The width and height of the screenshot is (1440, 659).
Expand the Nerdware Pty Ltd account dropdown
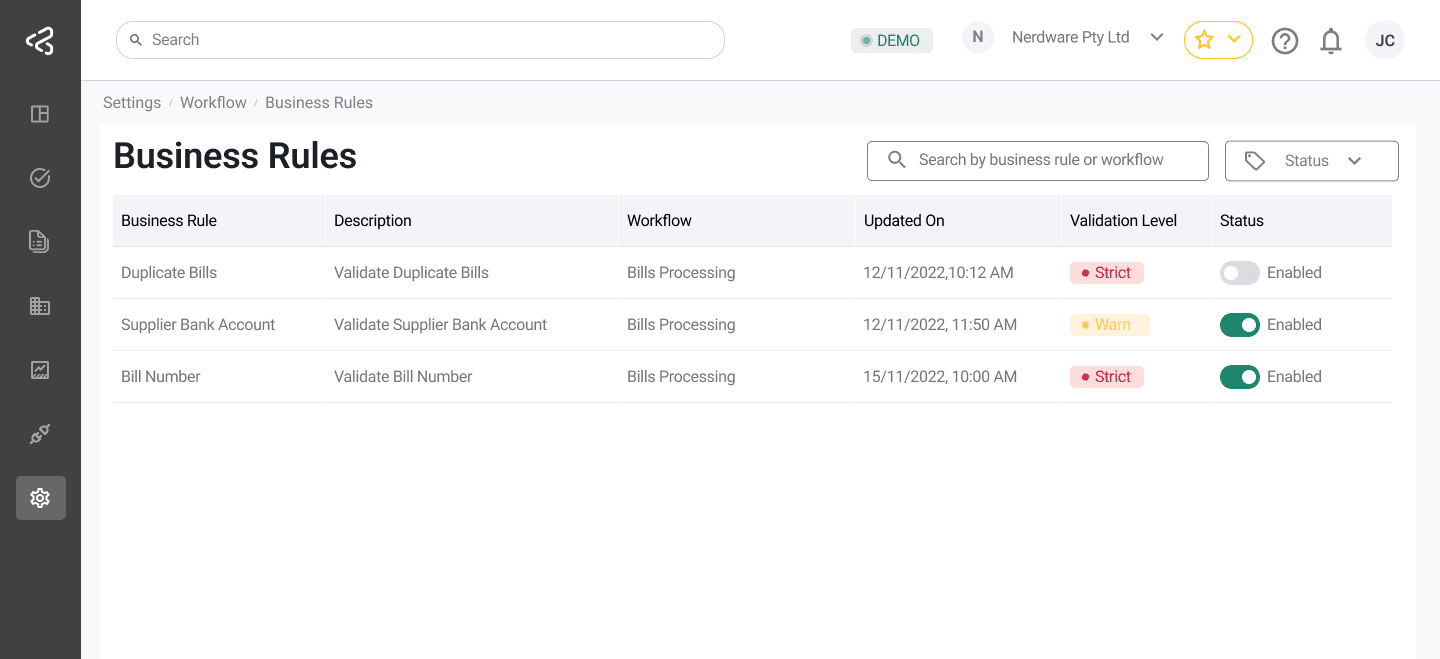pyautogui.click(x=1157, y=37)
